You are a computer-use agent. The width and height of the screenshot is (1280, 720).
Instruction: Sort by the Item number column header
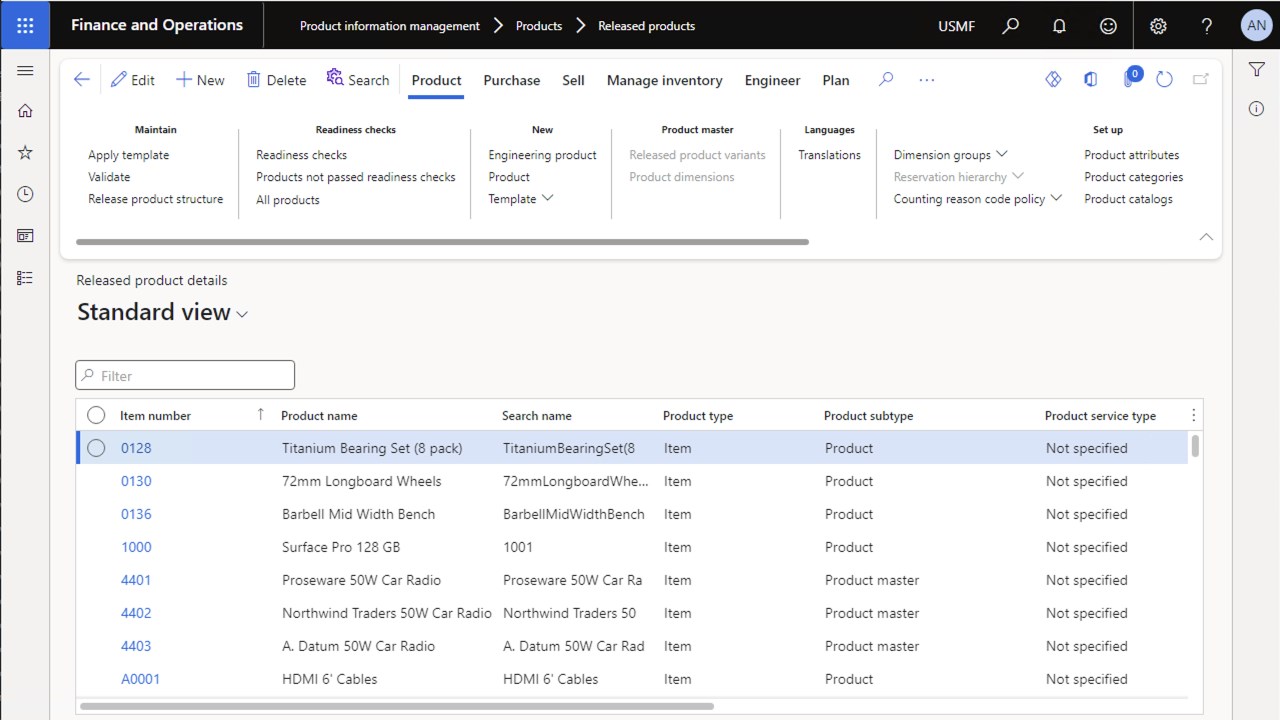[x=155, y=415]
